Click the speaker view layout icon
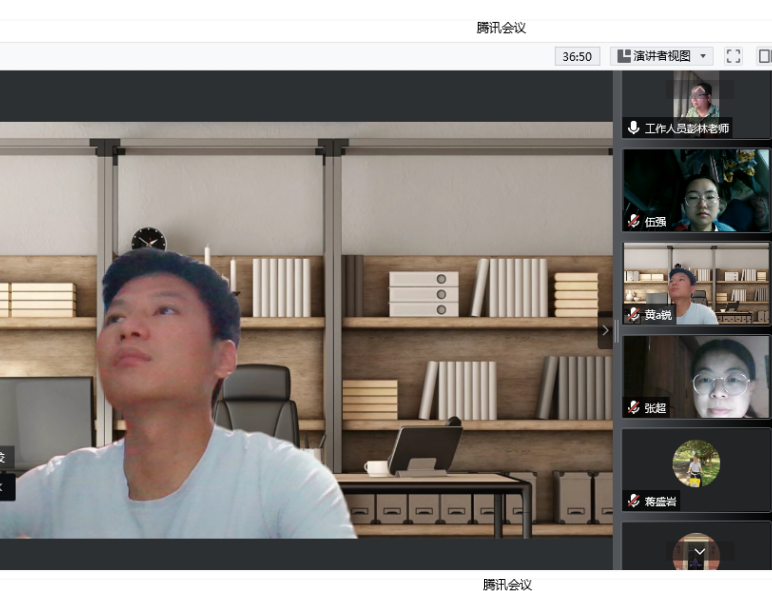 tap(625, 56)
